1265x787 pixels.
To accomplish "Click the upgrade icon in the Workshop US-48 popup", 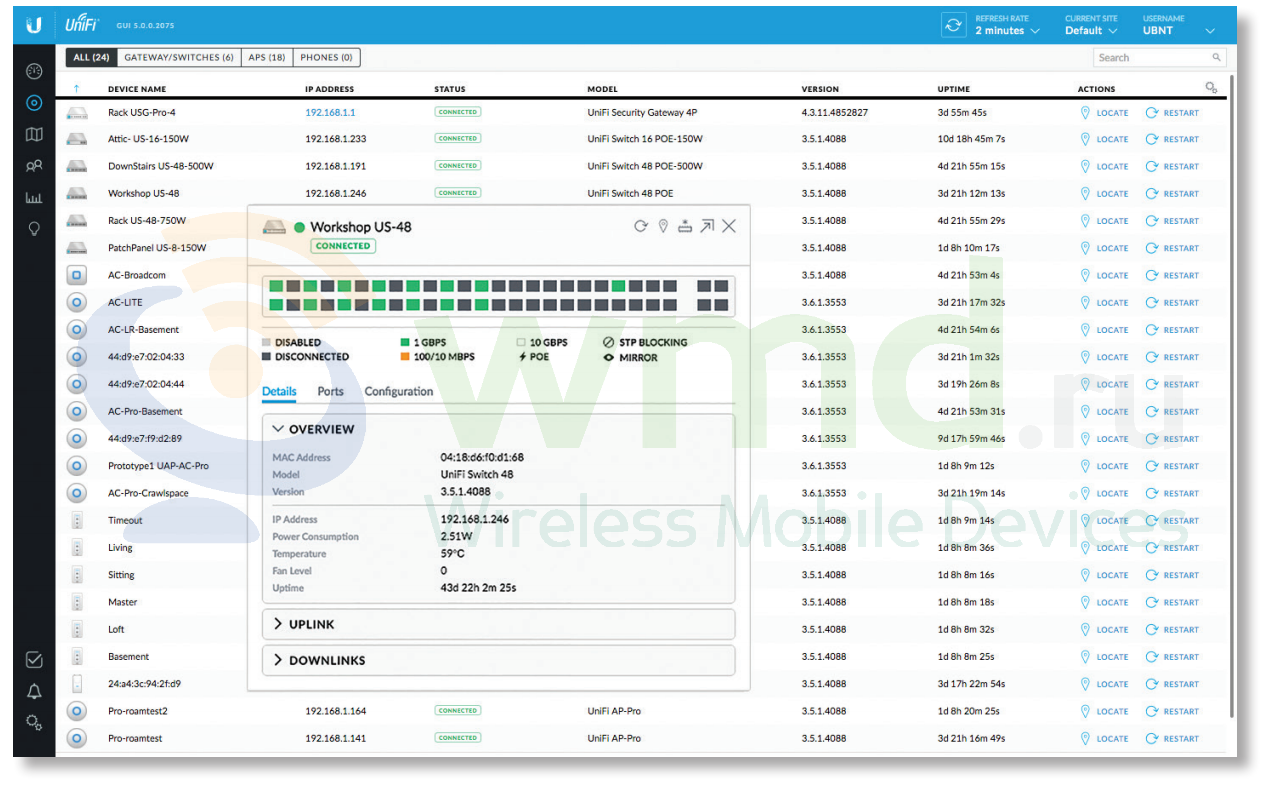I will (685, 226).
